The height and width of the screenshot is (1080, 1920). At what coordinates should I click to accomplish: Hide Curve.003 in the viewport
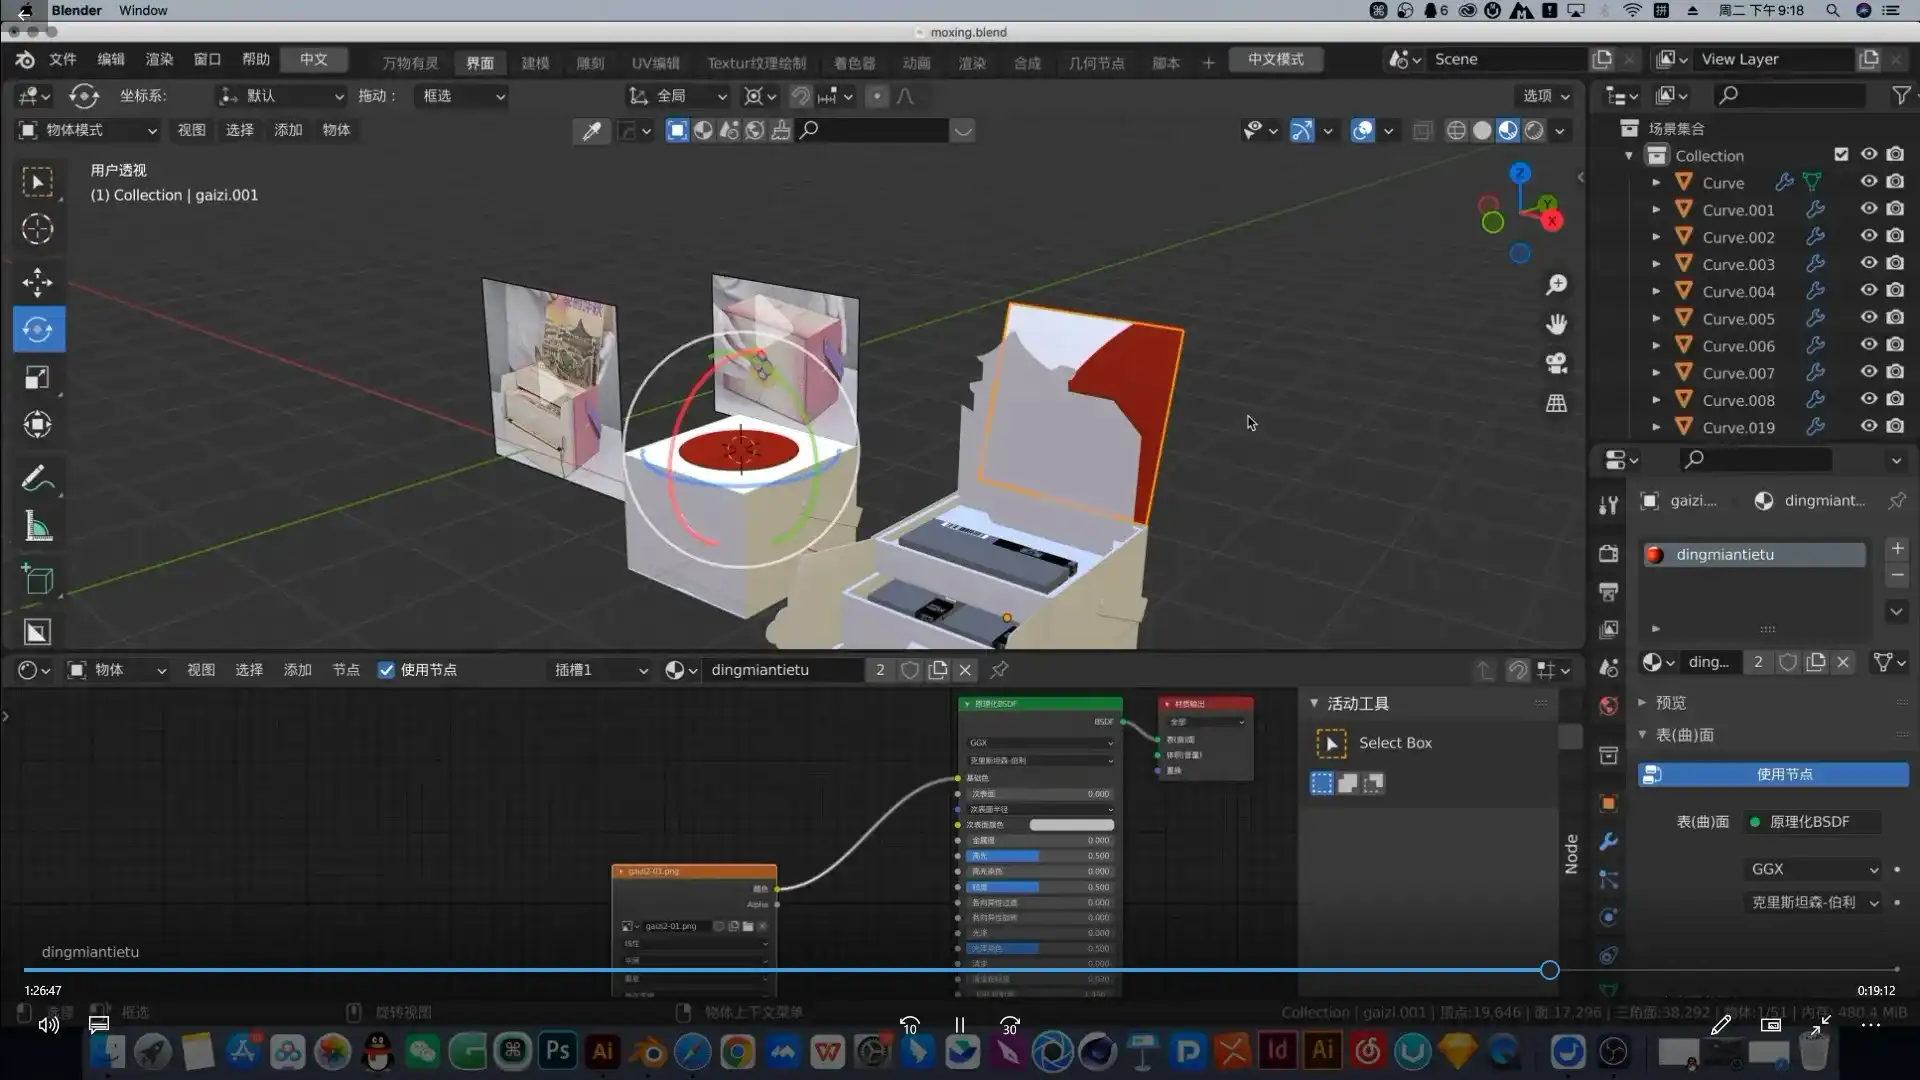1869,263
